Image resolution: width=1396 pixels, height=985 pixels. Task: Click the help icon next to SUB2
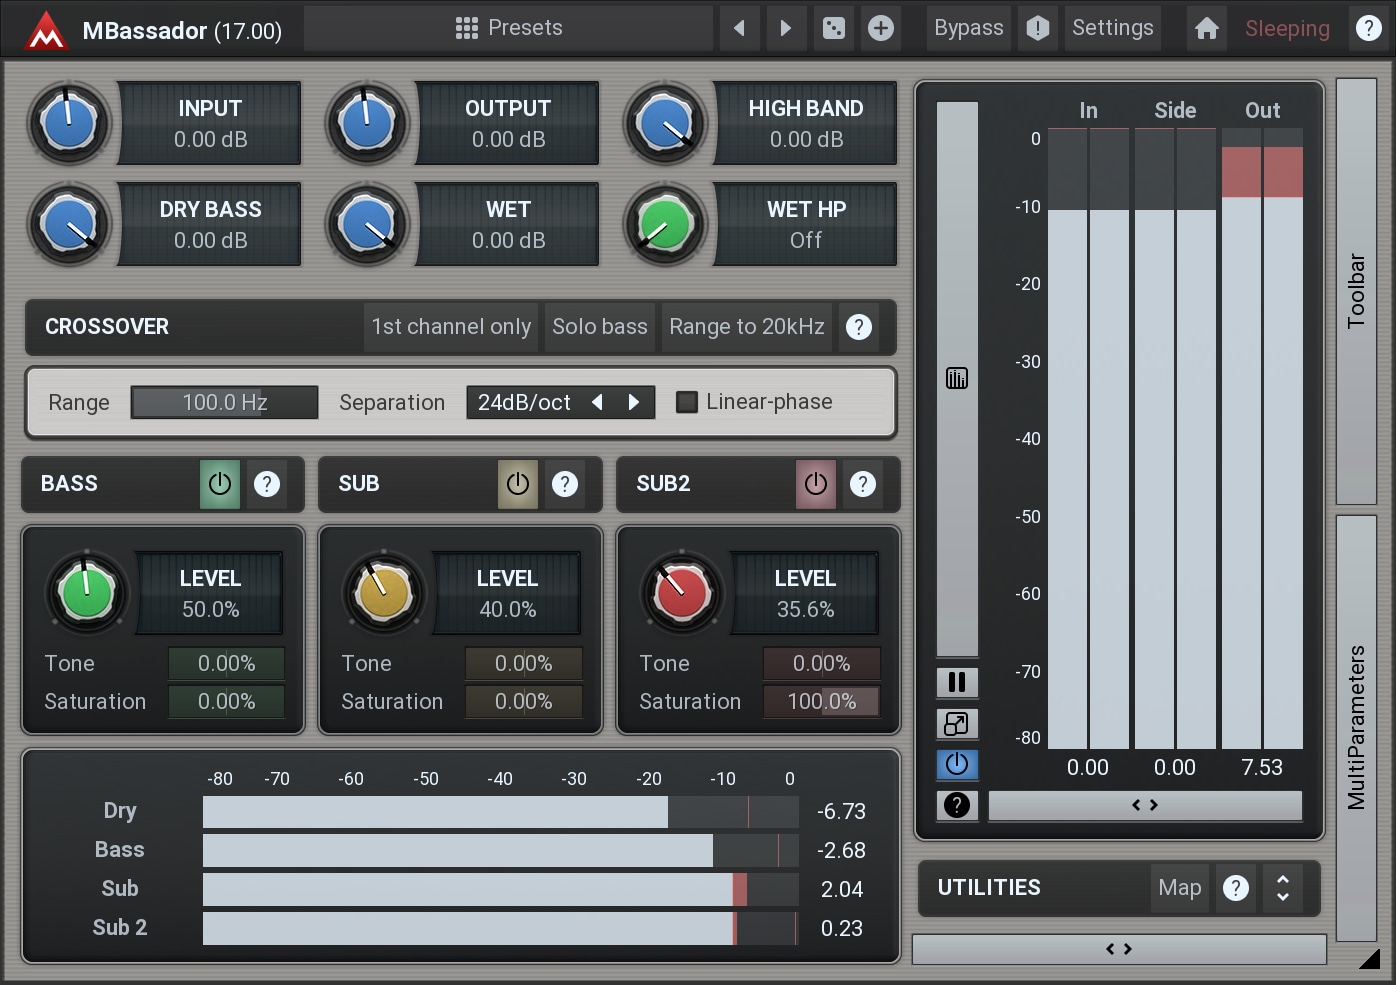tap(862, 484)
